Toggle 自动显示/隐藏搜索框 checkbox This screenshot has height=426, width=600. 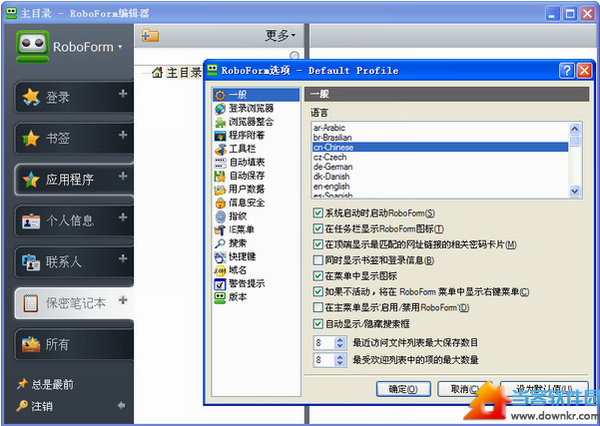coord(318,324)
